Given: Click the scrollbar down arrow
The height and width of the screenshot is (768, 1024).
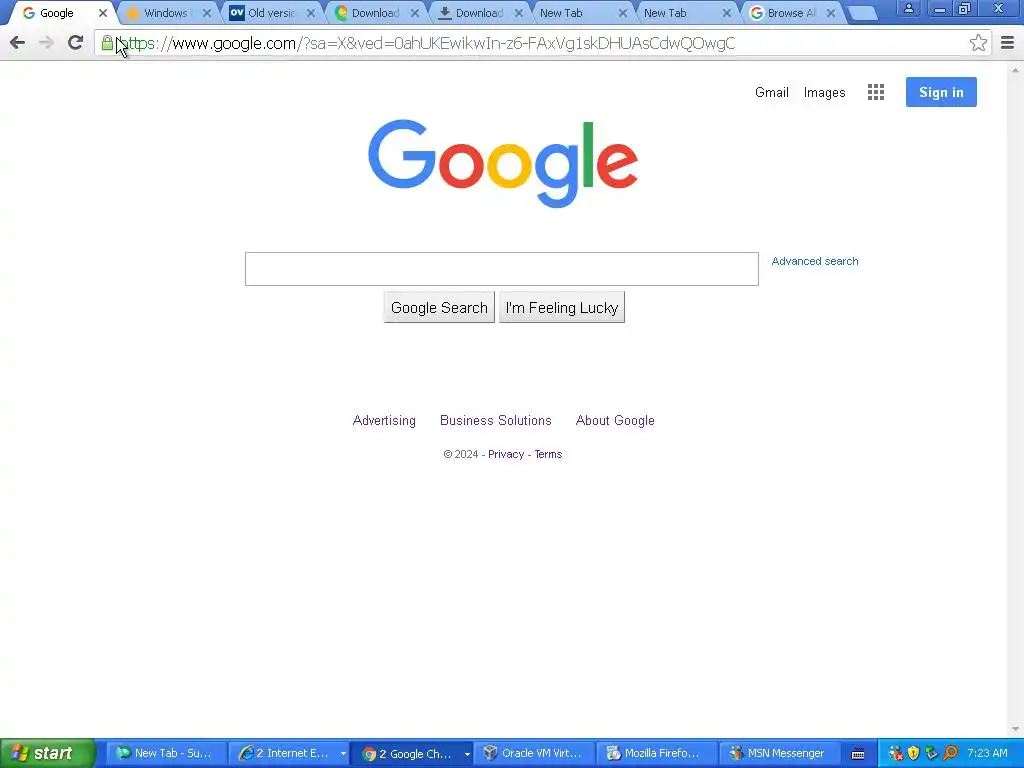Looking at the screenshot, I should pyautogui.click(x=1015, y=729).
